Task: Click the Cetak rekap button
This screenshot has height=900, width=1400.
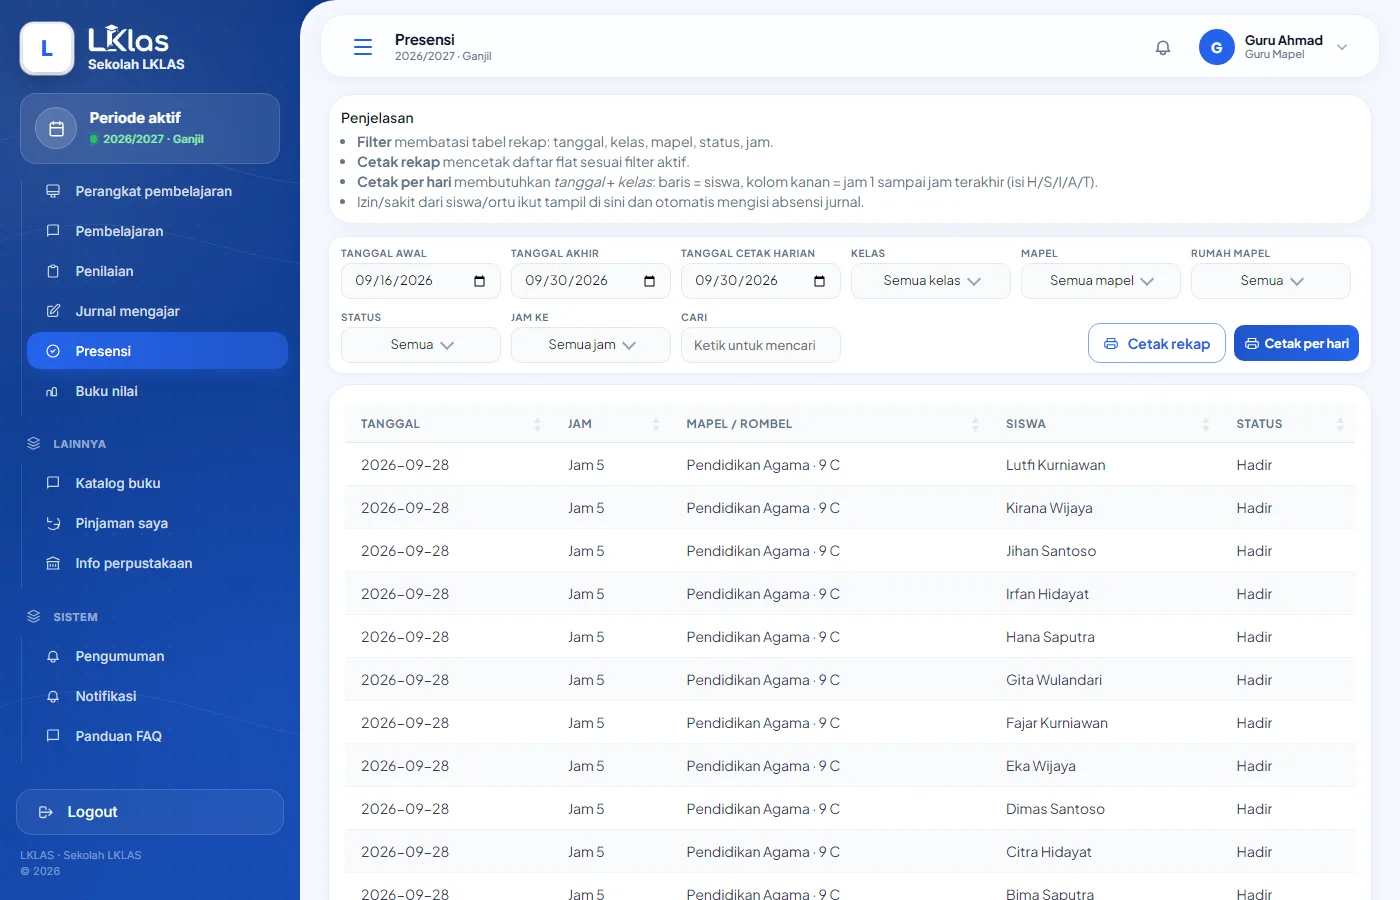Action: 1157,343
